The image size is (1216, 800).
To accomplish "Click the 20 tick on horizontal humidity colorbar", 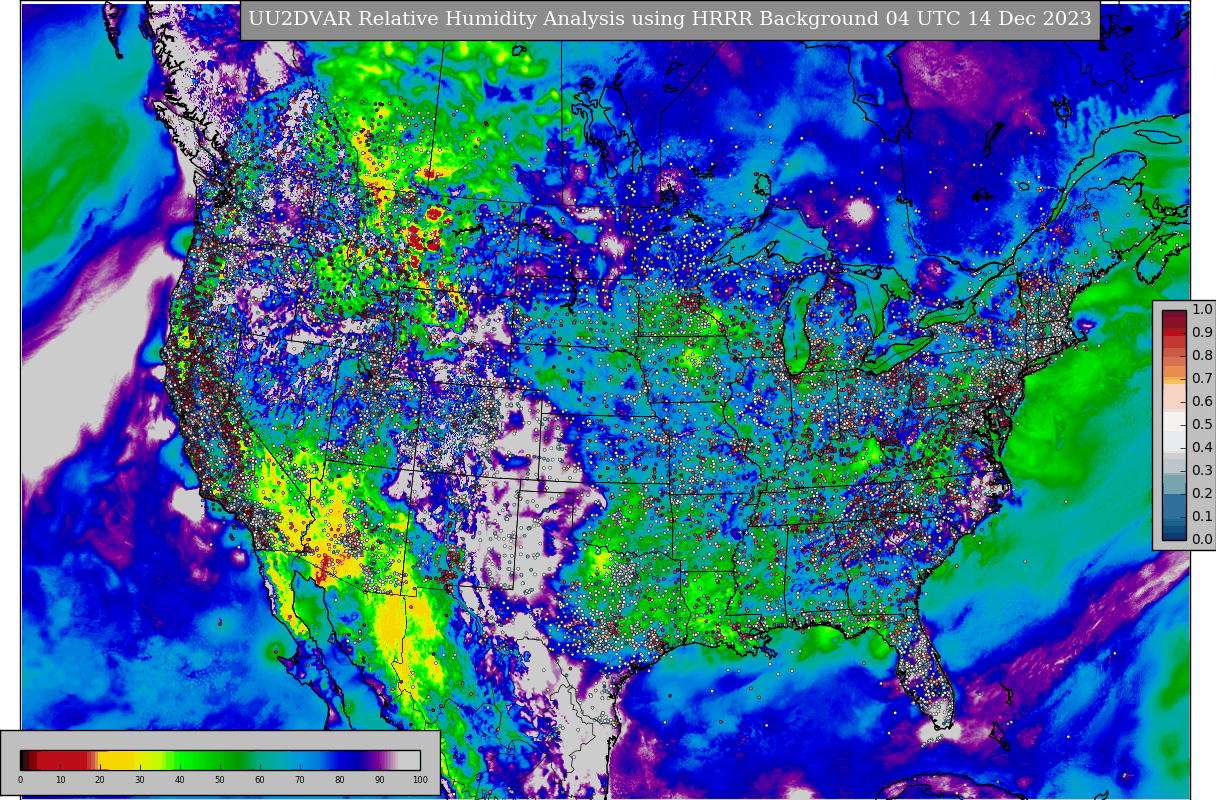I will pos(100,780).
